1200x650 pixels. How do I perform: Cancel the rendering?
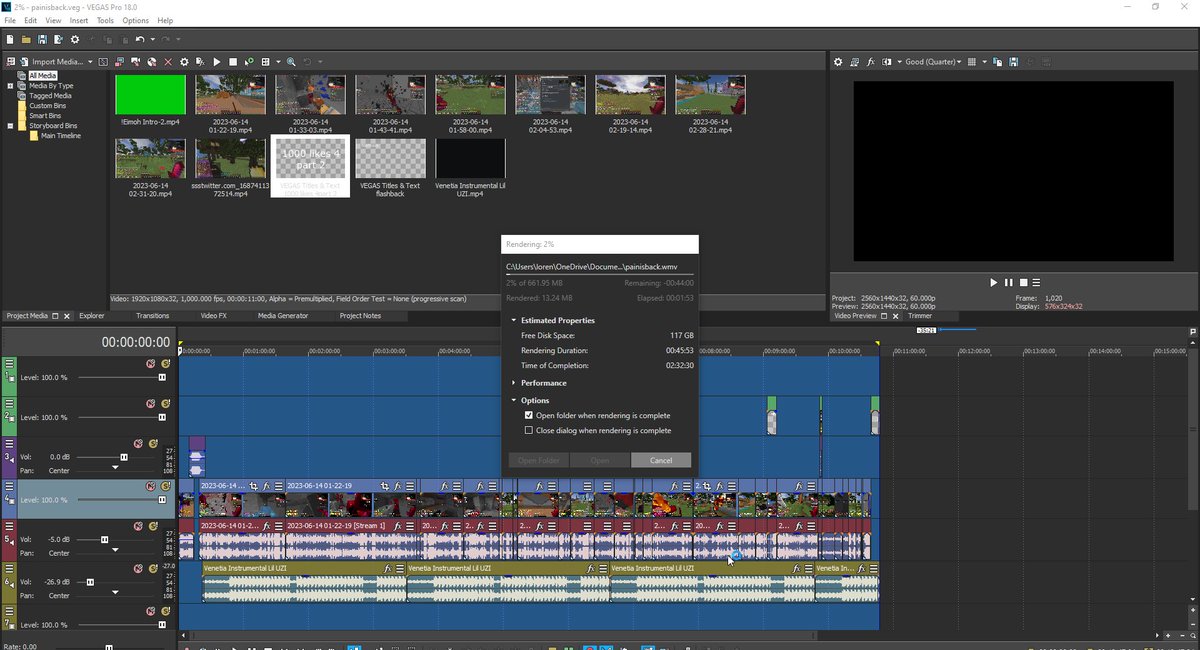point(661,460)
